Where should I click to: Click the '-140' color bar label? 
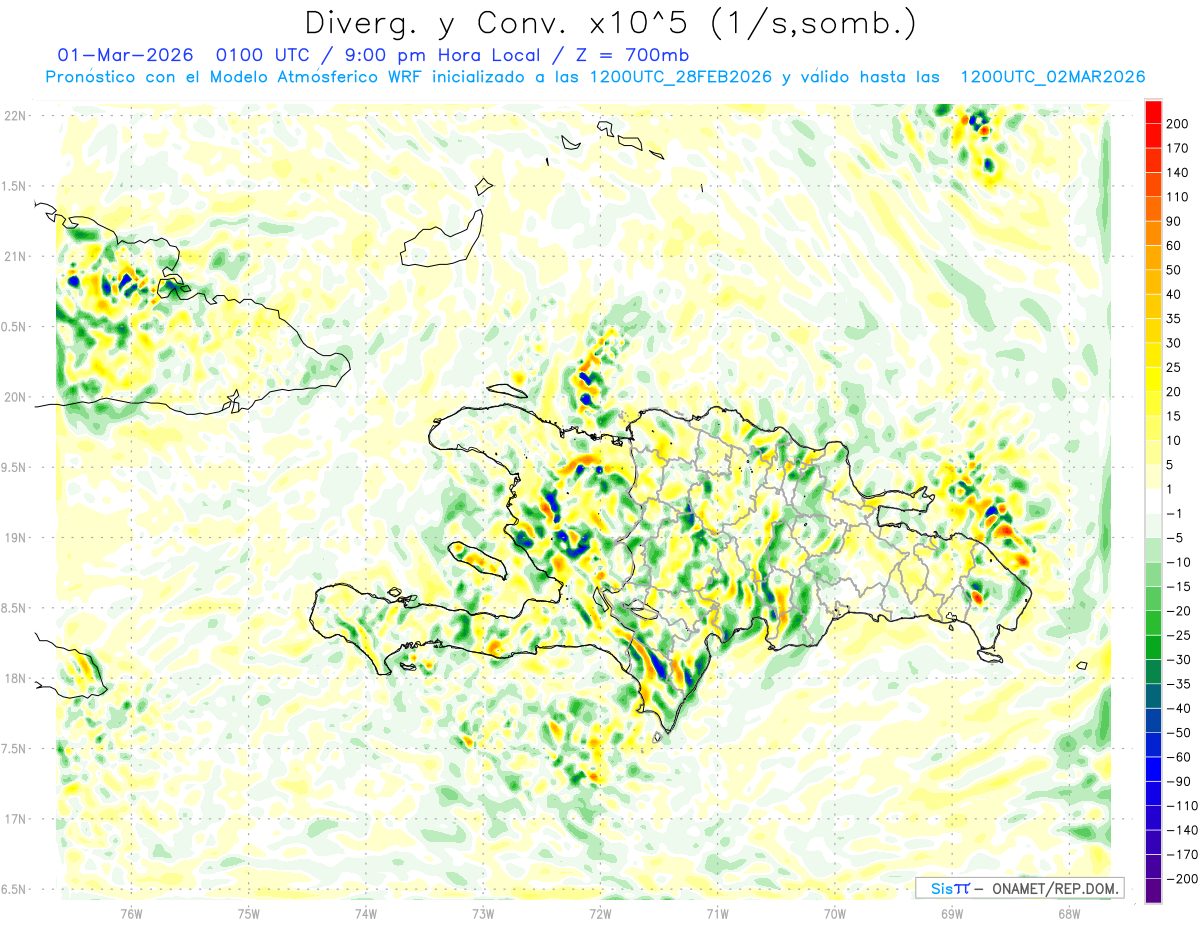[1181, 830]
